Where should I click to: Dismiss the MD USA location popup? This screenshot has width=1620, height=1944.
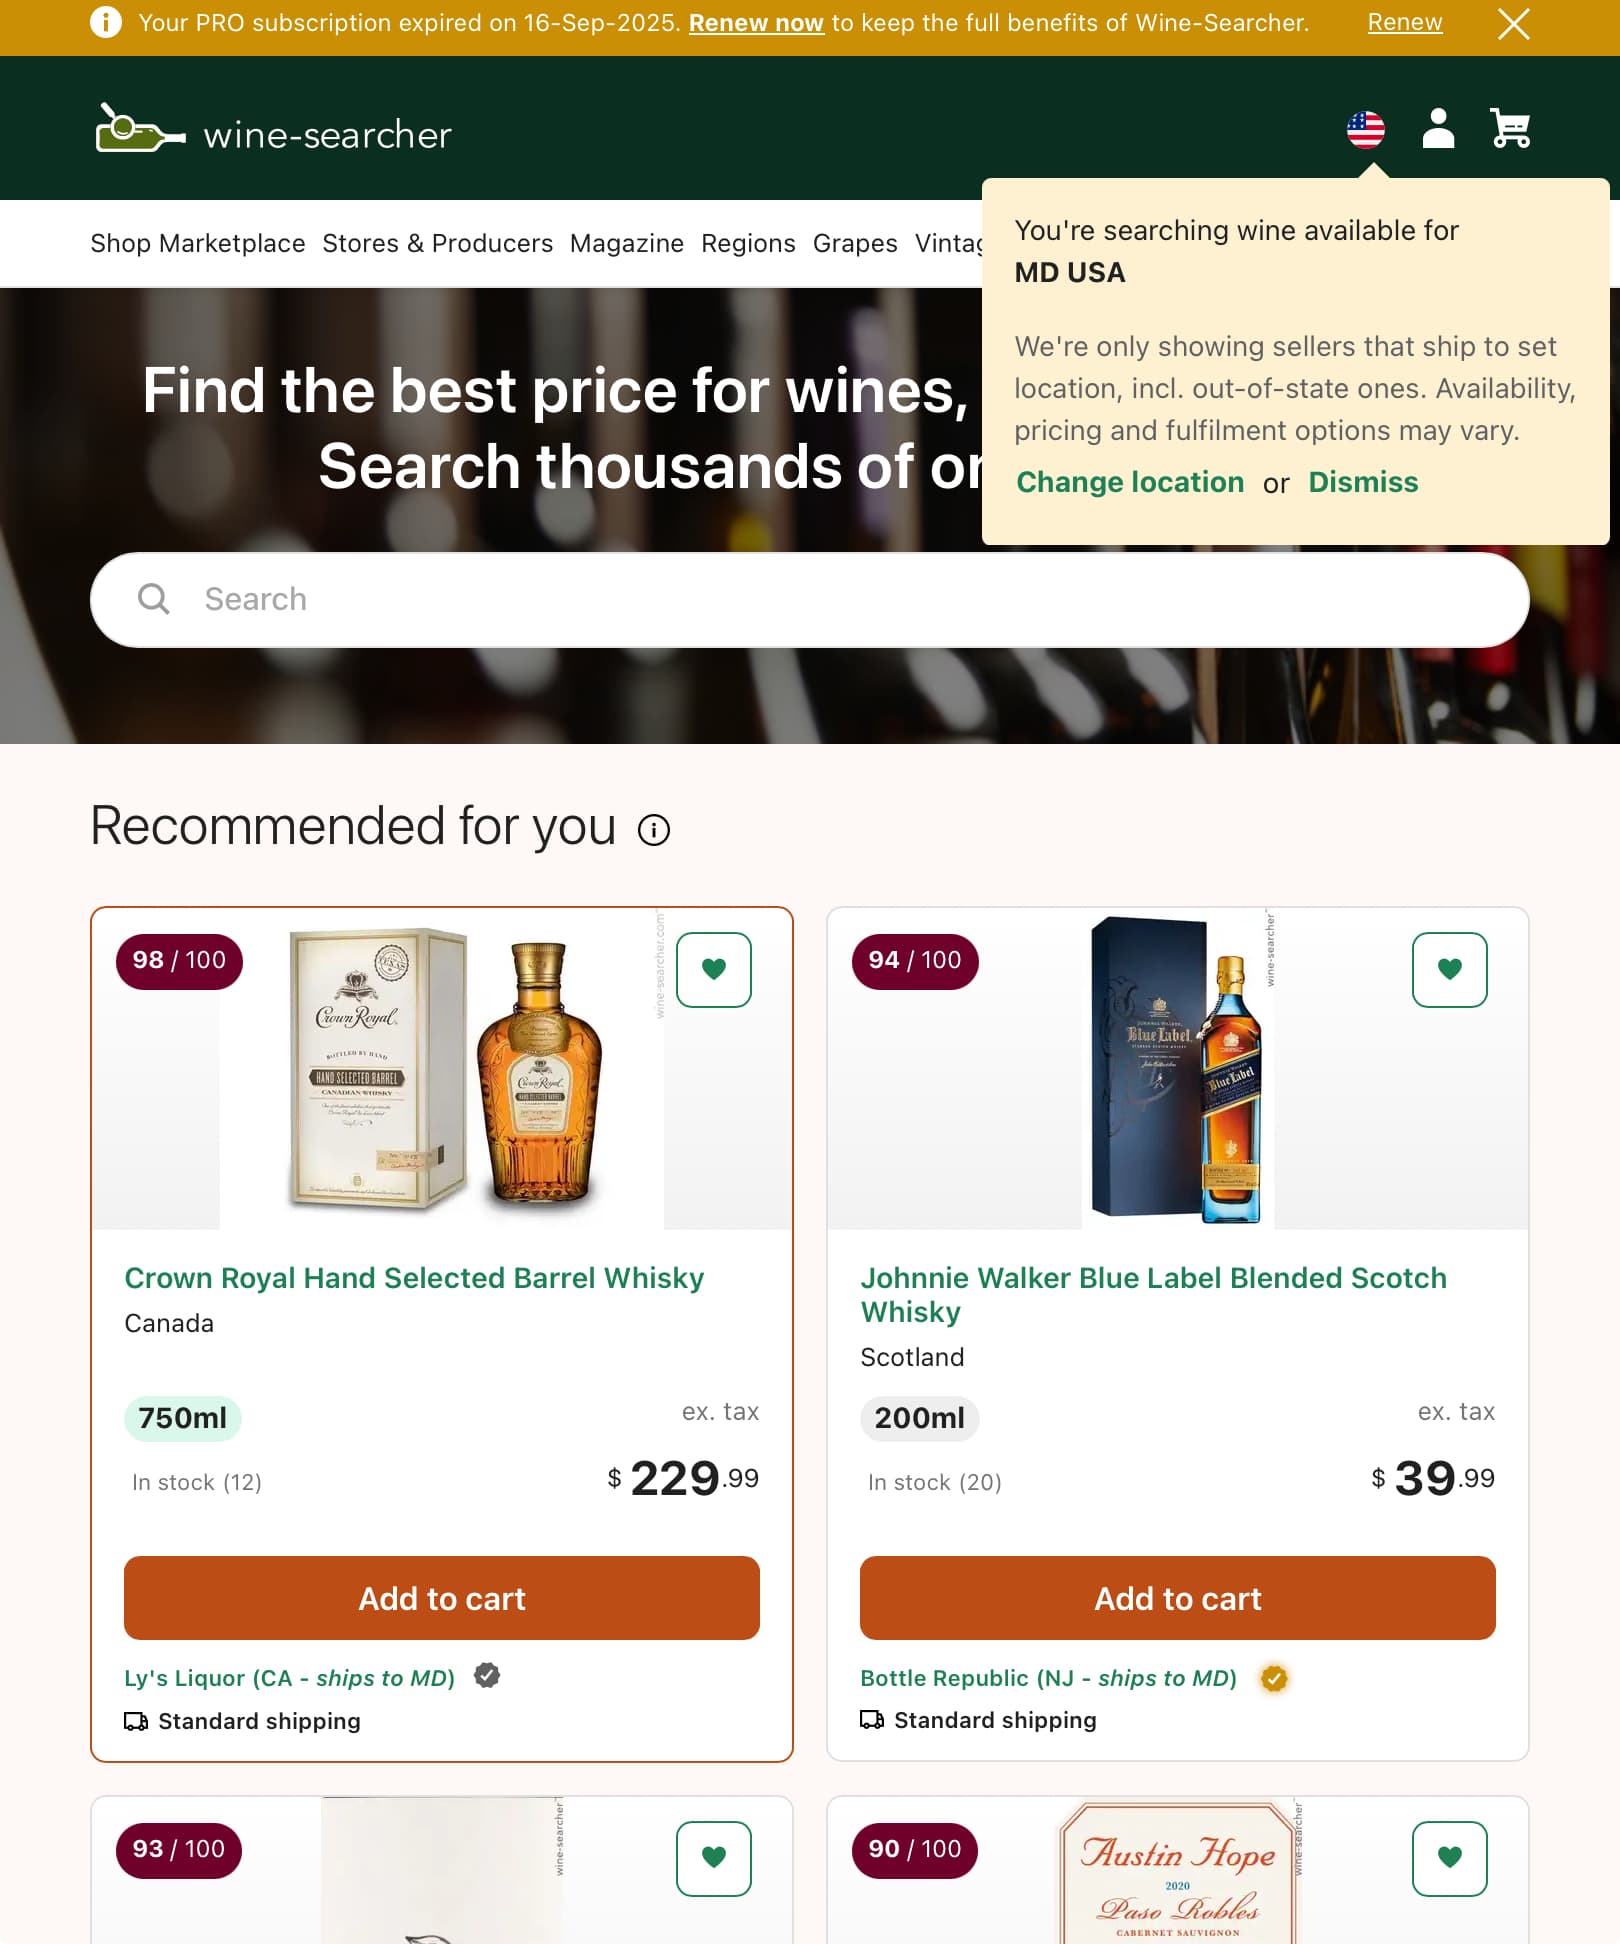pos(1363,483)
